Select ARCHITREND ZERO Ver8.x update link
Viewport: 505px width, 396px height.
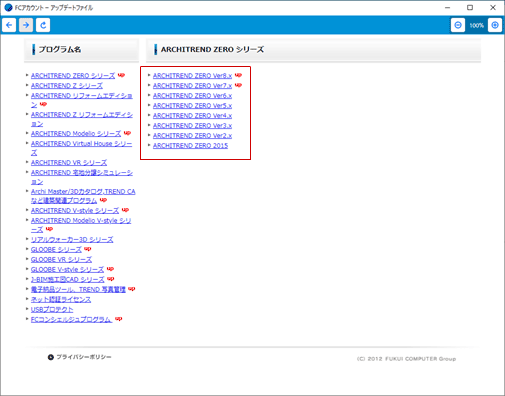pos(192,76)
